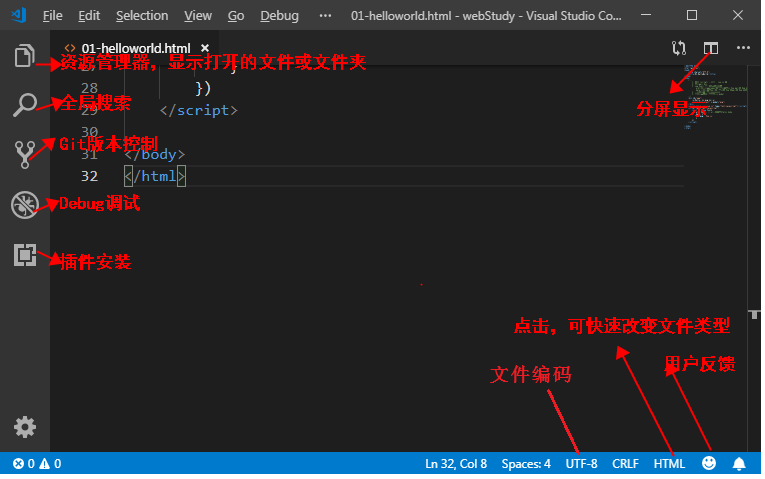Expand the hidden menu bar items ellipsis
Screen dimensions: 765x479
pyautogui.click(x=325, y=16)
